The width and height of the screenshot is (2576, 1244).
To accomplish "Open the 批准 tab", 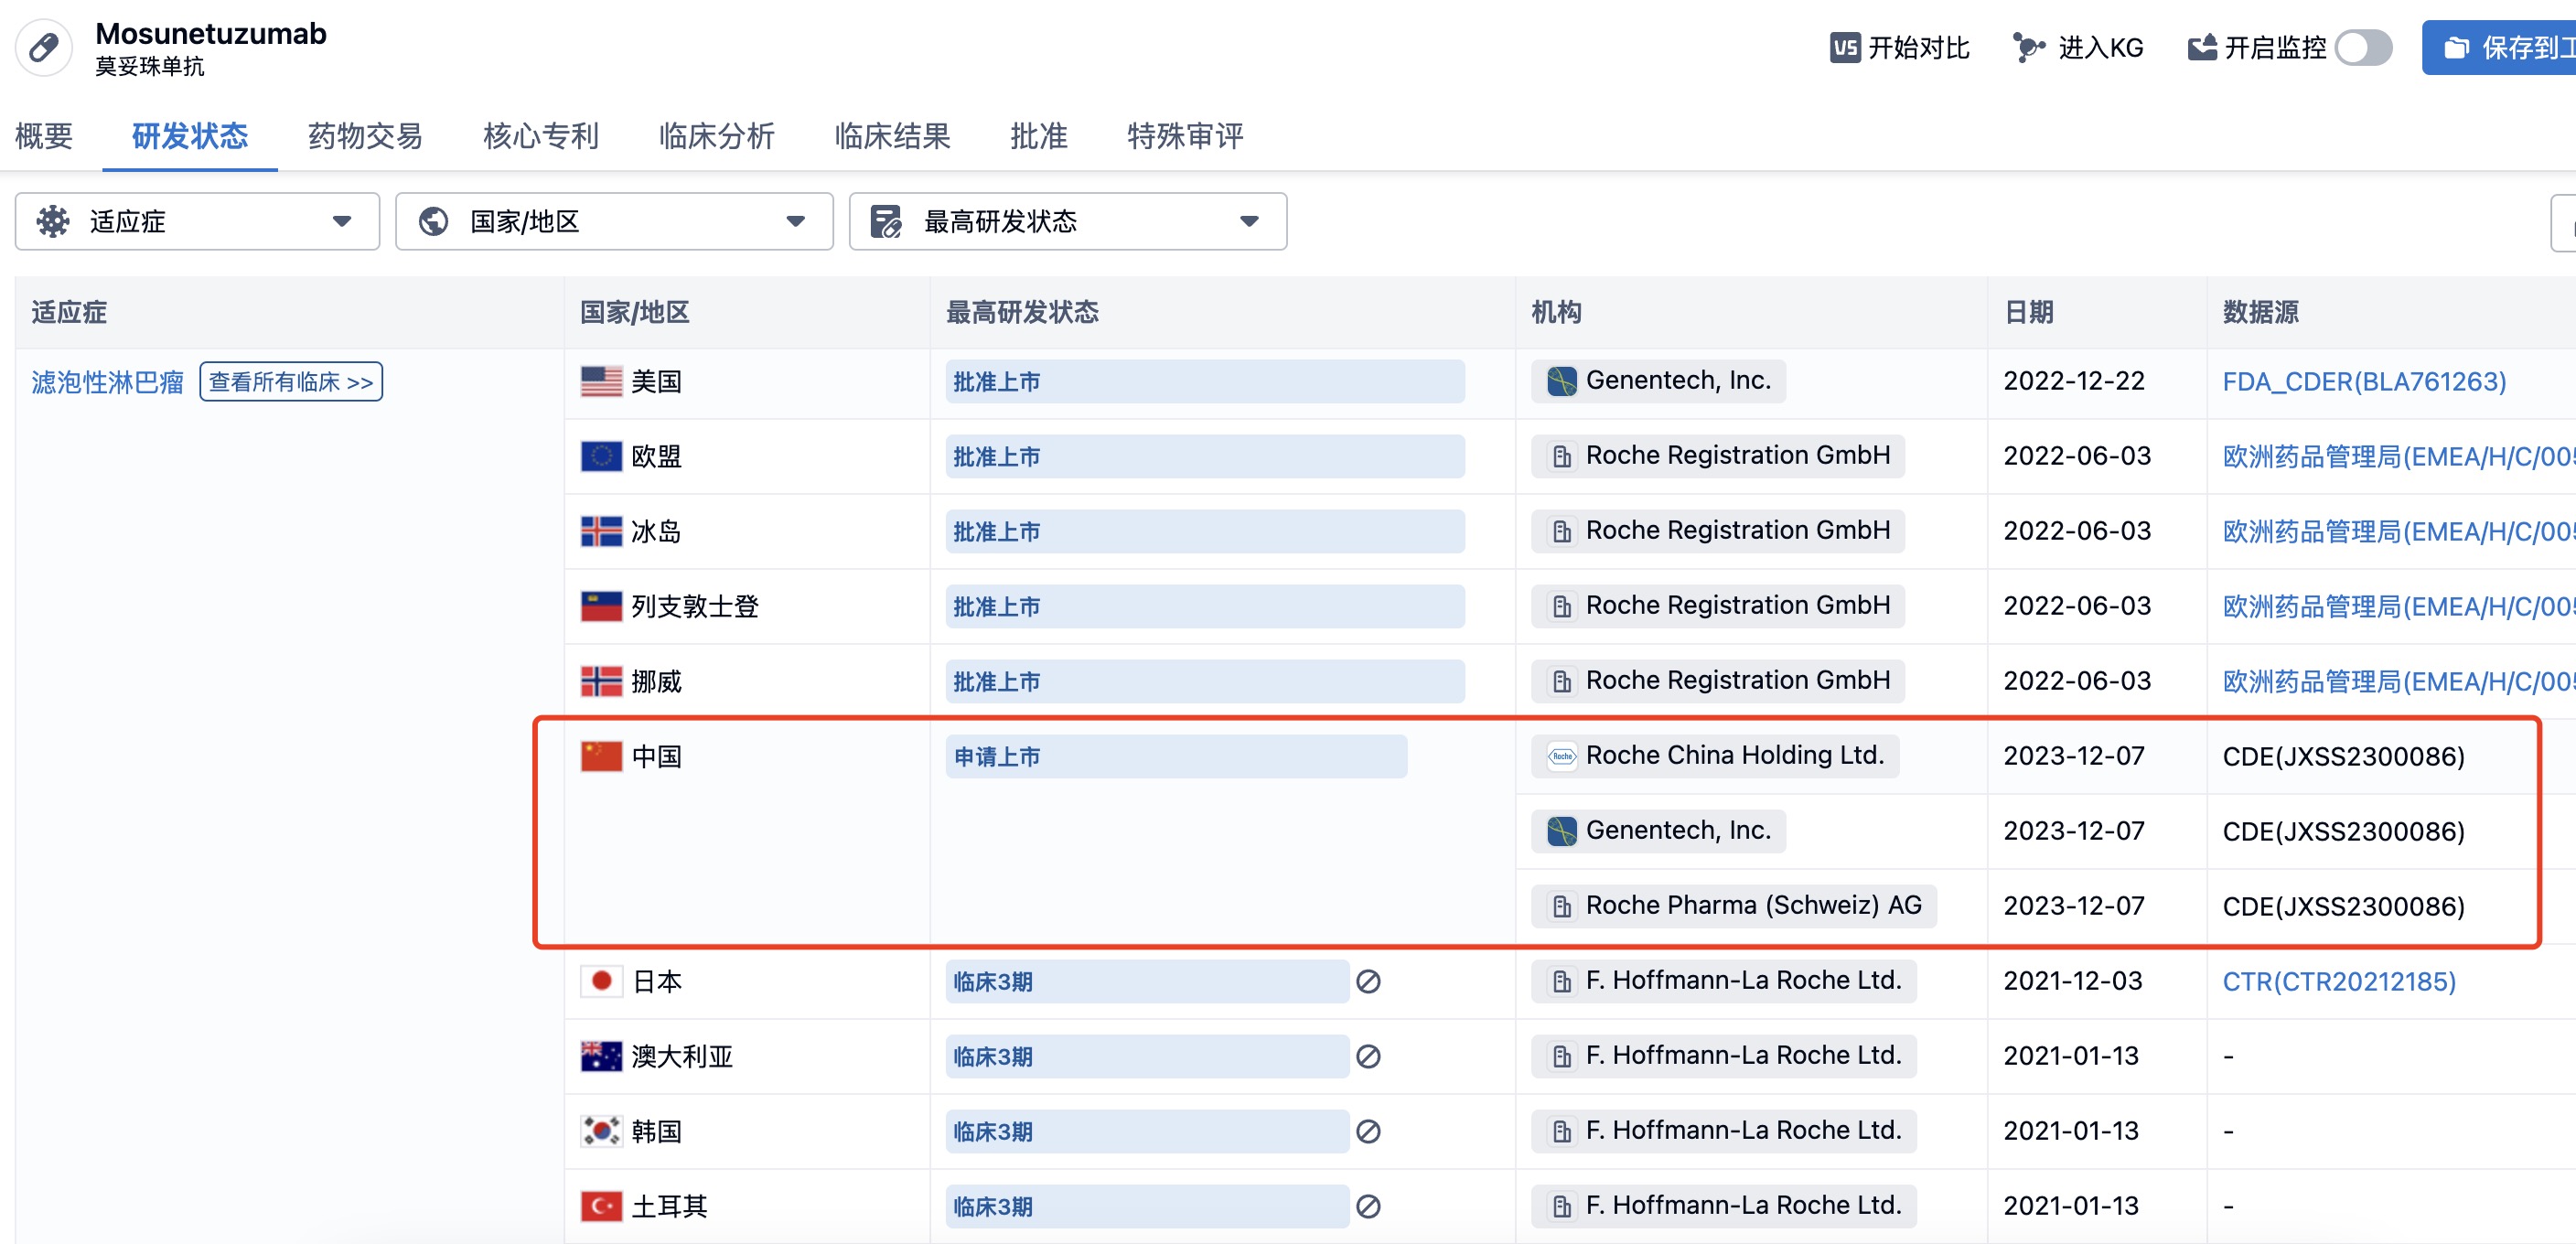I will tap(1039, 136).
